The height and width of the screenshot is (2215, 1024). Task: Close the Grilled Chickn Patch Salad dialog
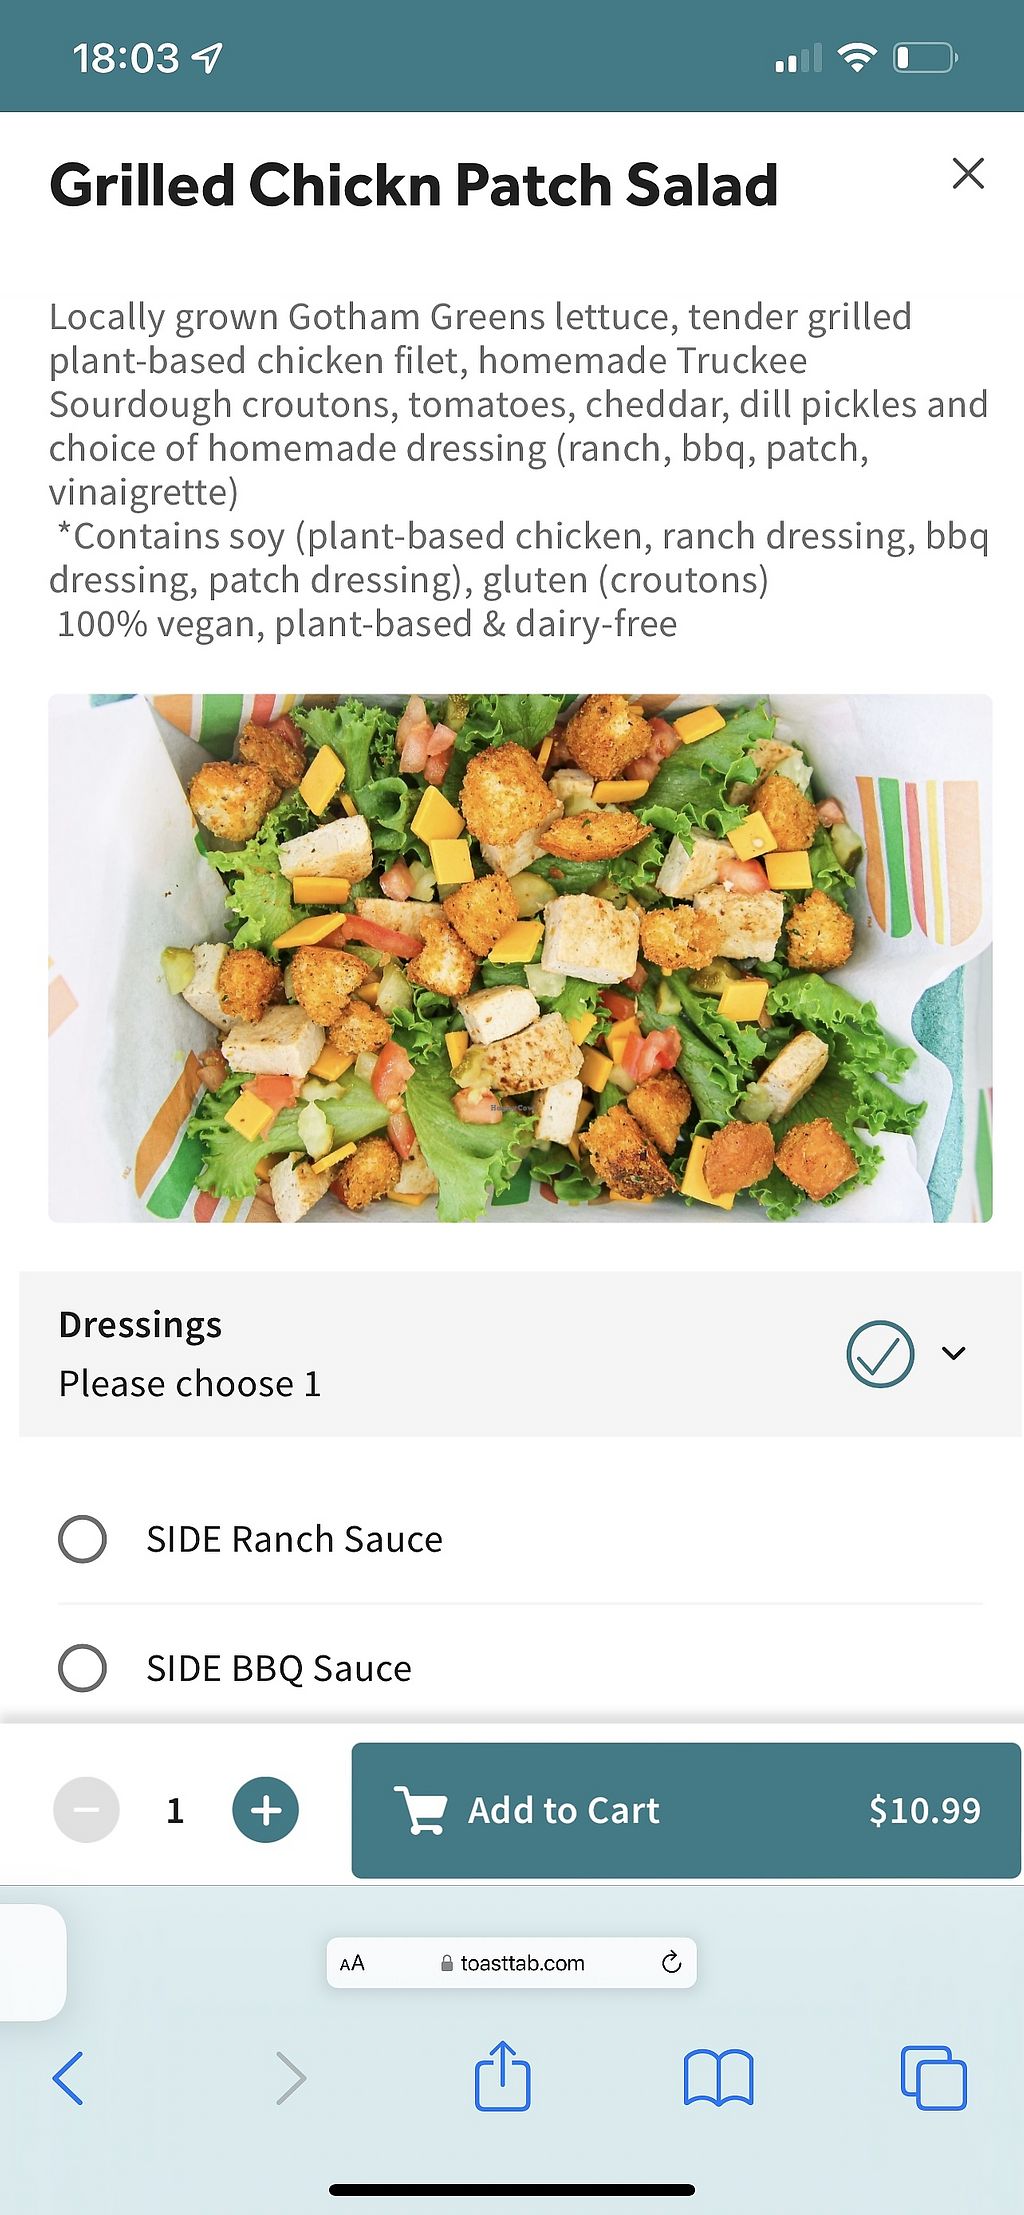(968, 174)
